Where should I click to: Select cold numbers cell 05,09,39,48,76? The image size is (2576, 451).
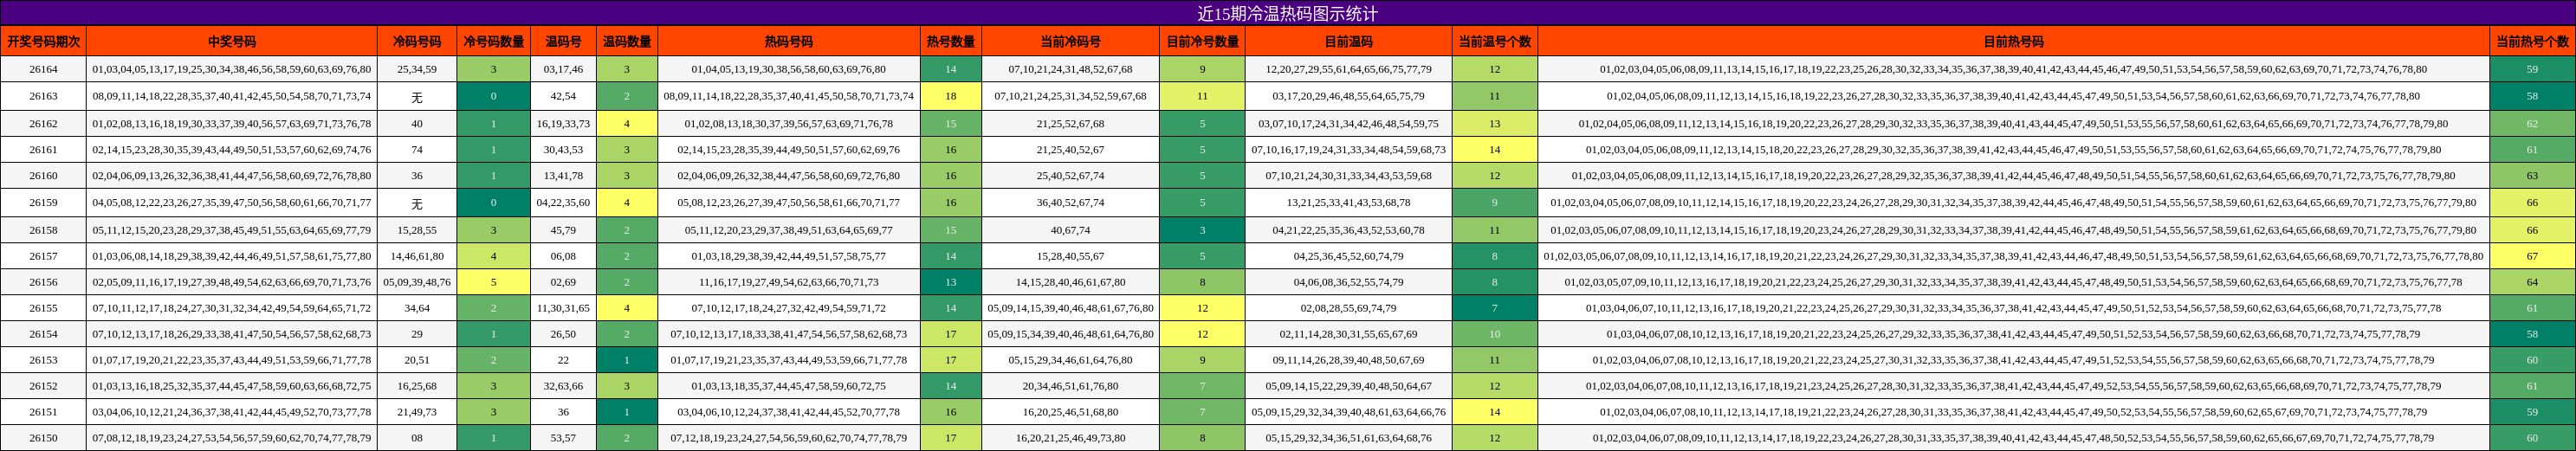(x=416, y=282)
